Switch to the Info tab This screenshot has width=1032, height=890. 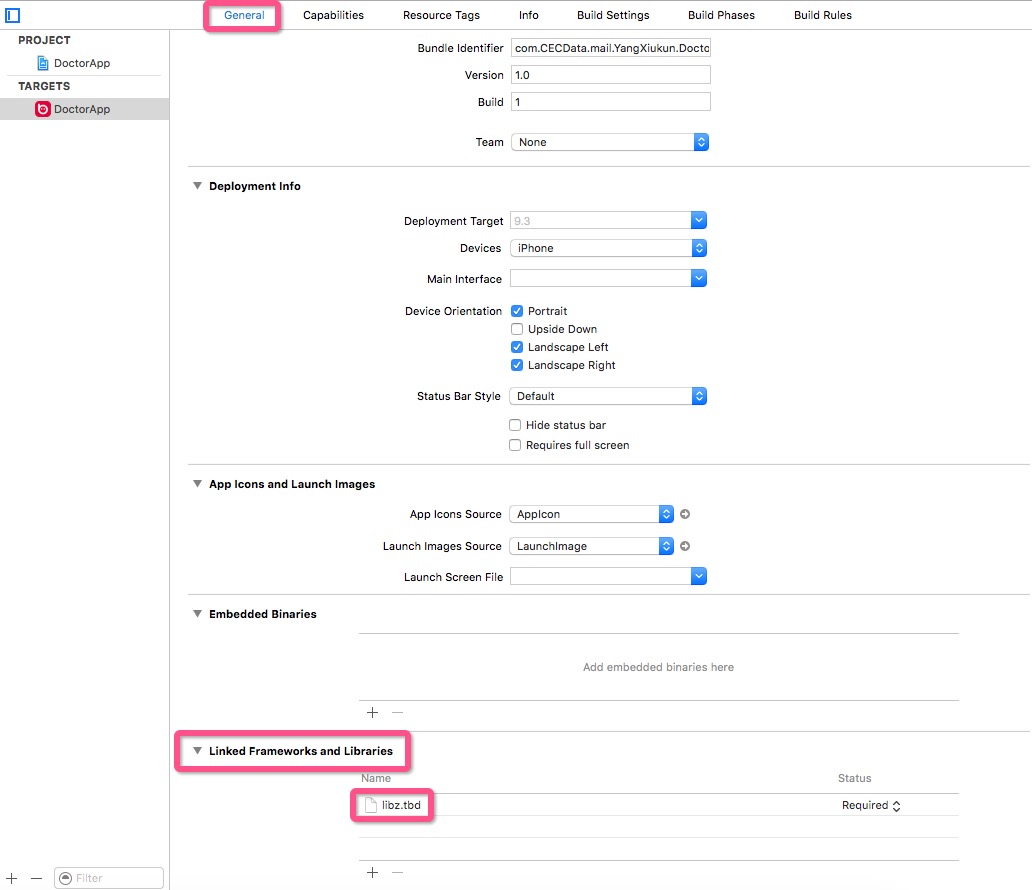tap(529, 15)
